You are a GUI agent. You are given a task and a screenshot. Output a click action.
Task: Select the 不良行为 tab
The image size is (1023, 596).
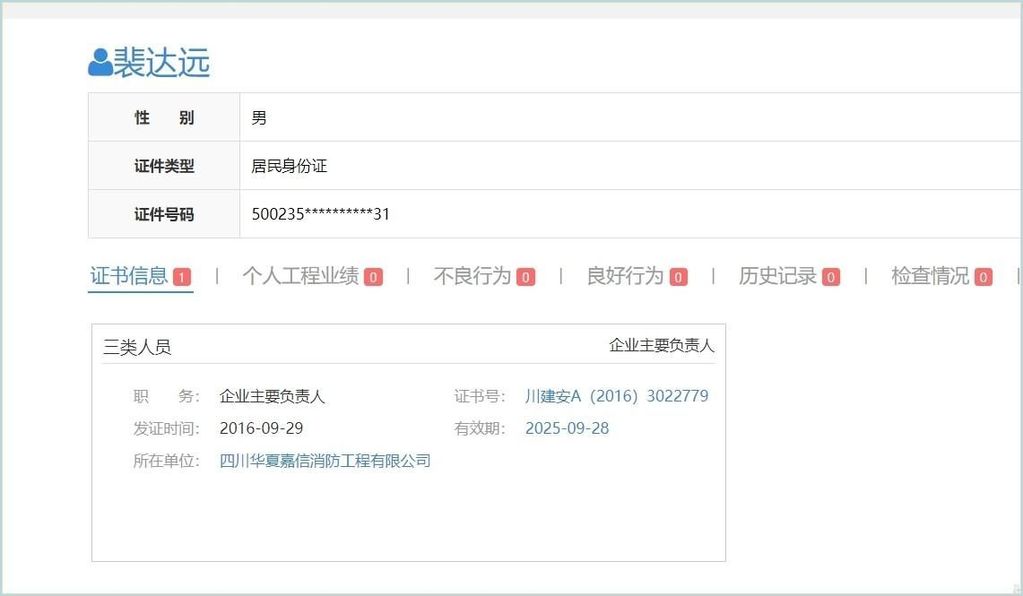click(471, 276)
